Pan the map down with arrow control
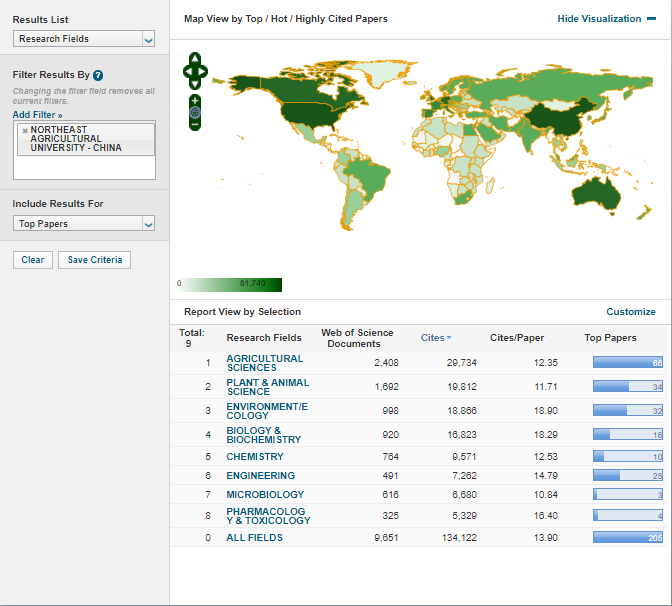 tap(195, 82)
